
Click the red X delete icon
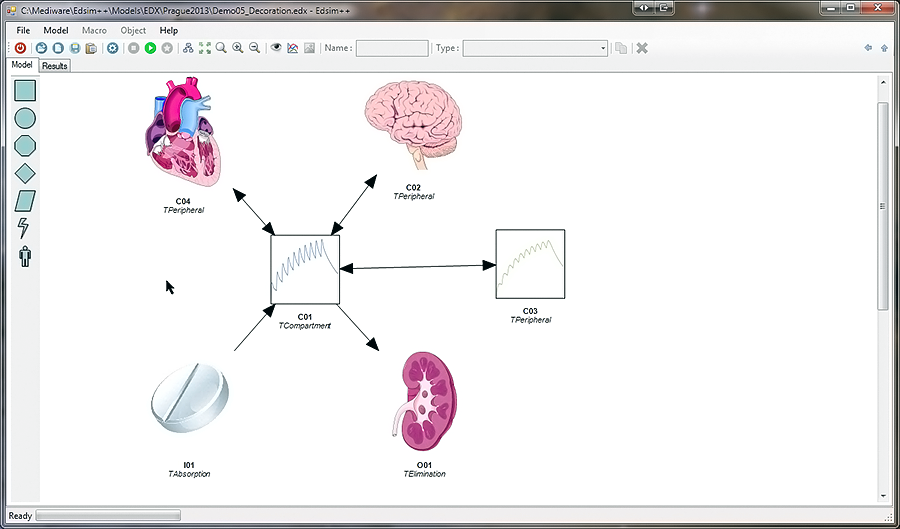click(642, 48)
